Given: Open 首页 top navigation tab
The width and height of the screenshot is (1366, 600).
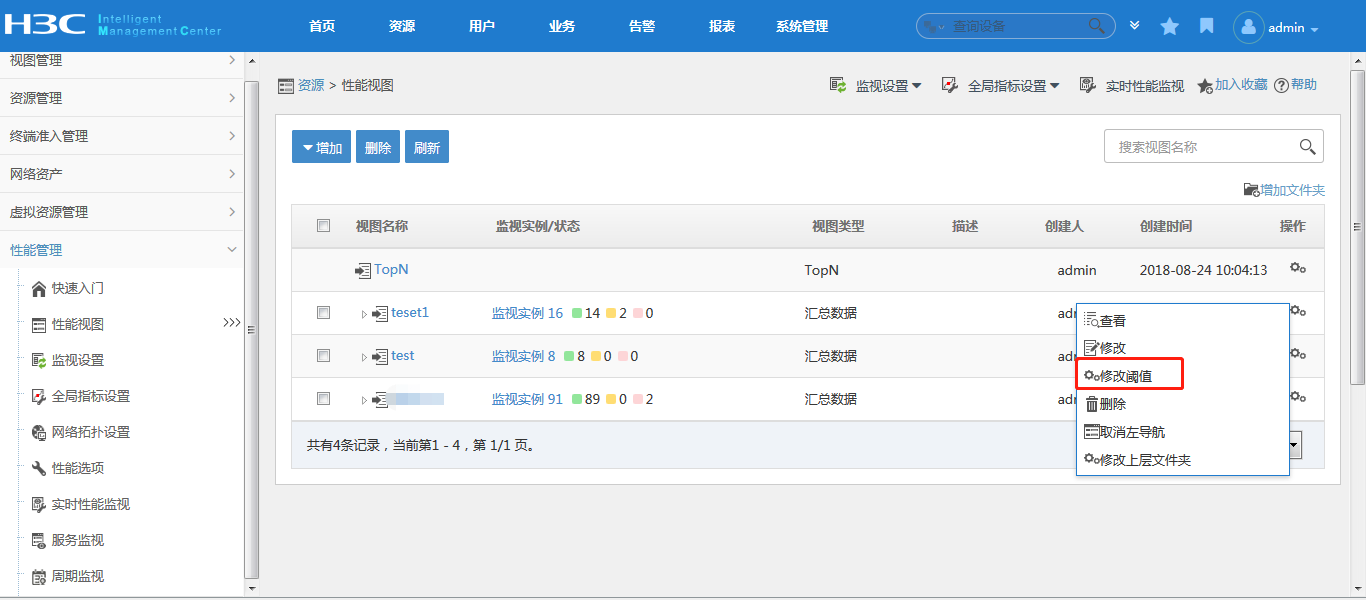Looking at the screenshot, I should (322, 26).
